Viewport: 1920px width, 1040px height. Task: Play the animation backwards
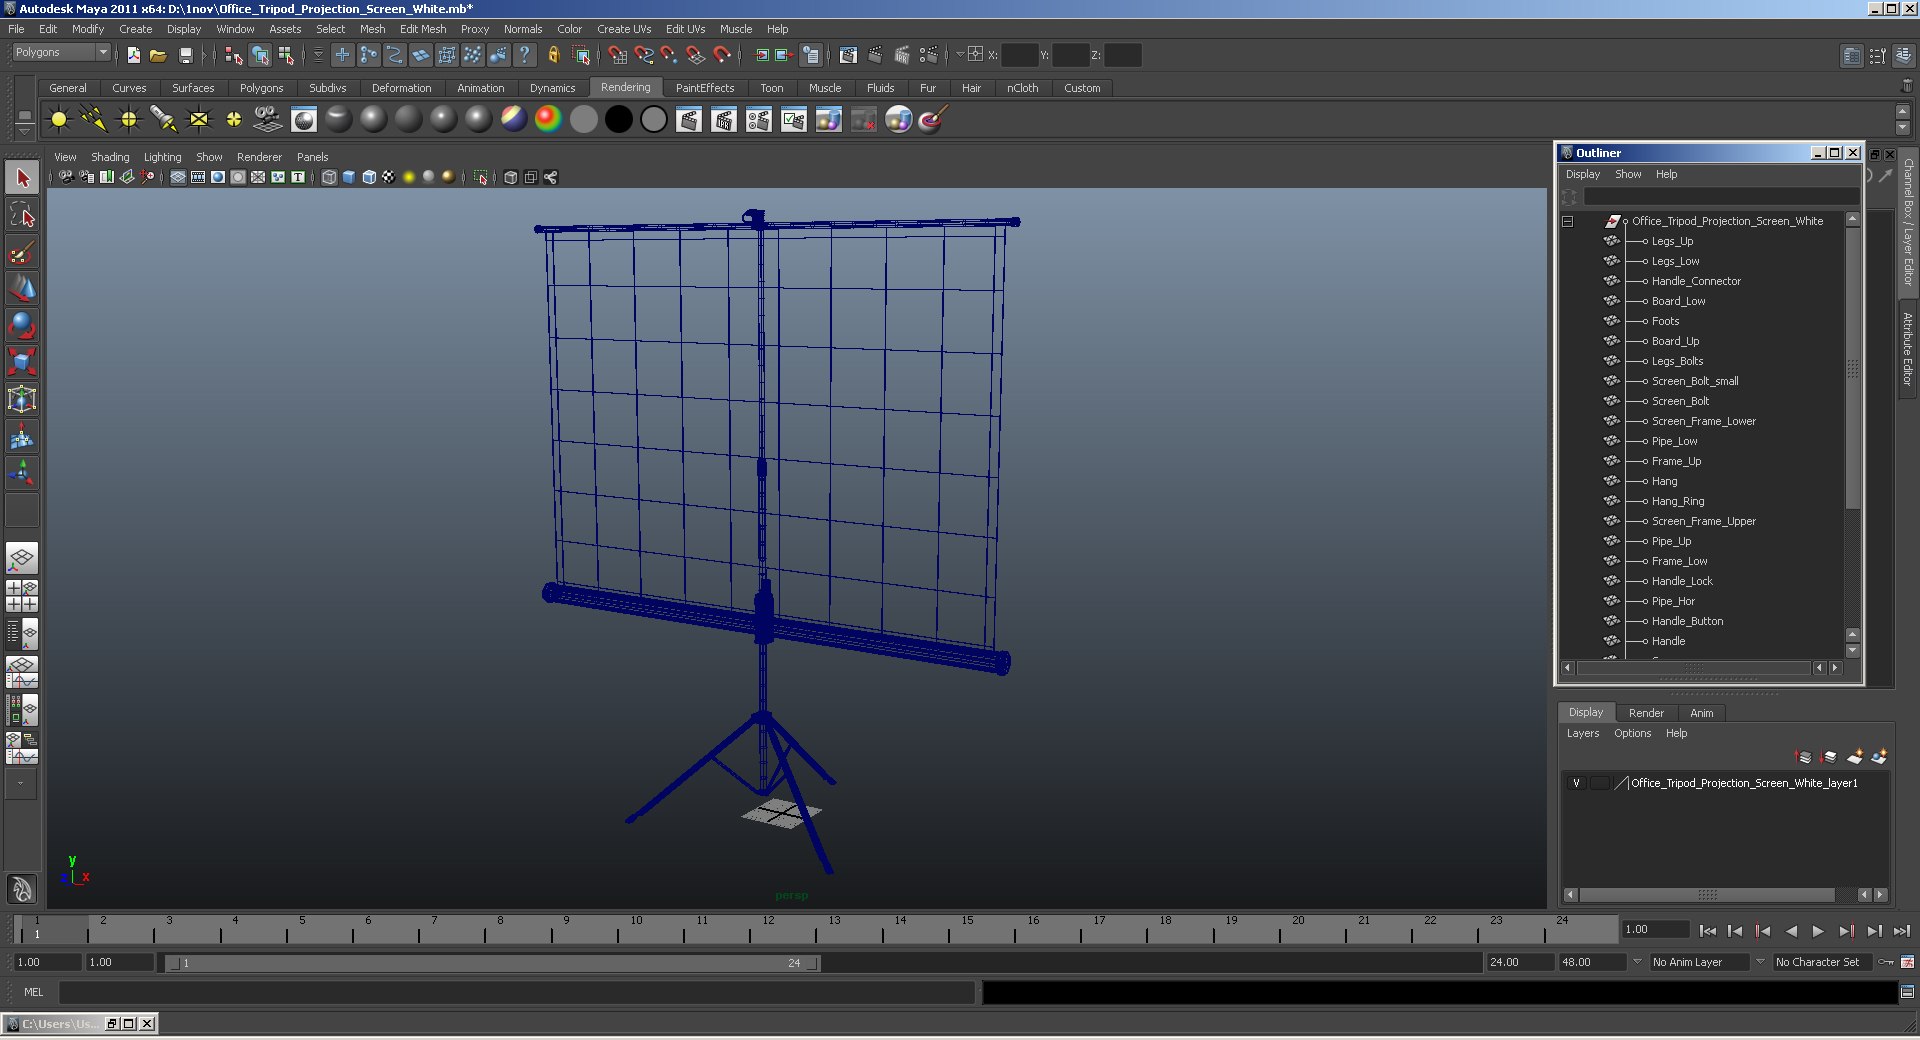(1790, 931)
